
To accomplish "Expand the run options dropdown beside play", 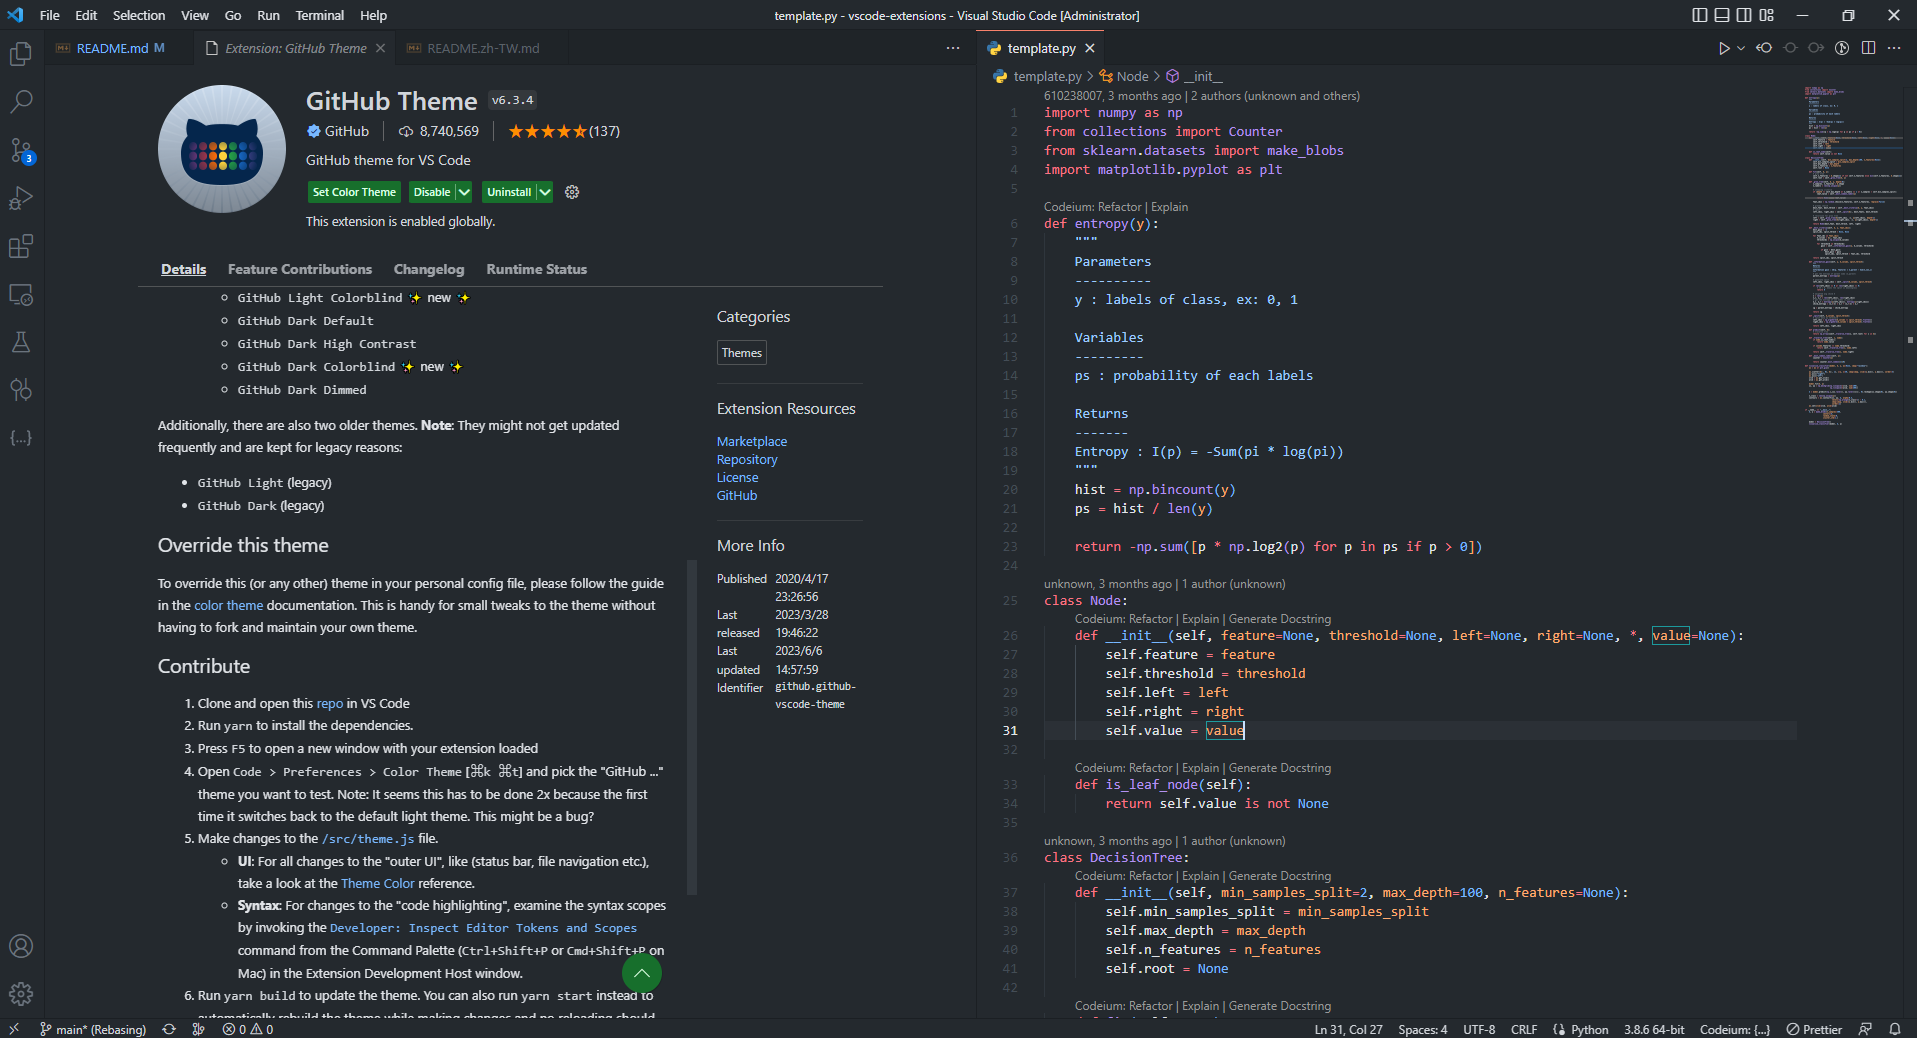I will click(x=1740, y=48).
